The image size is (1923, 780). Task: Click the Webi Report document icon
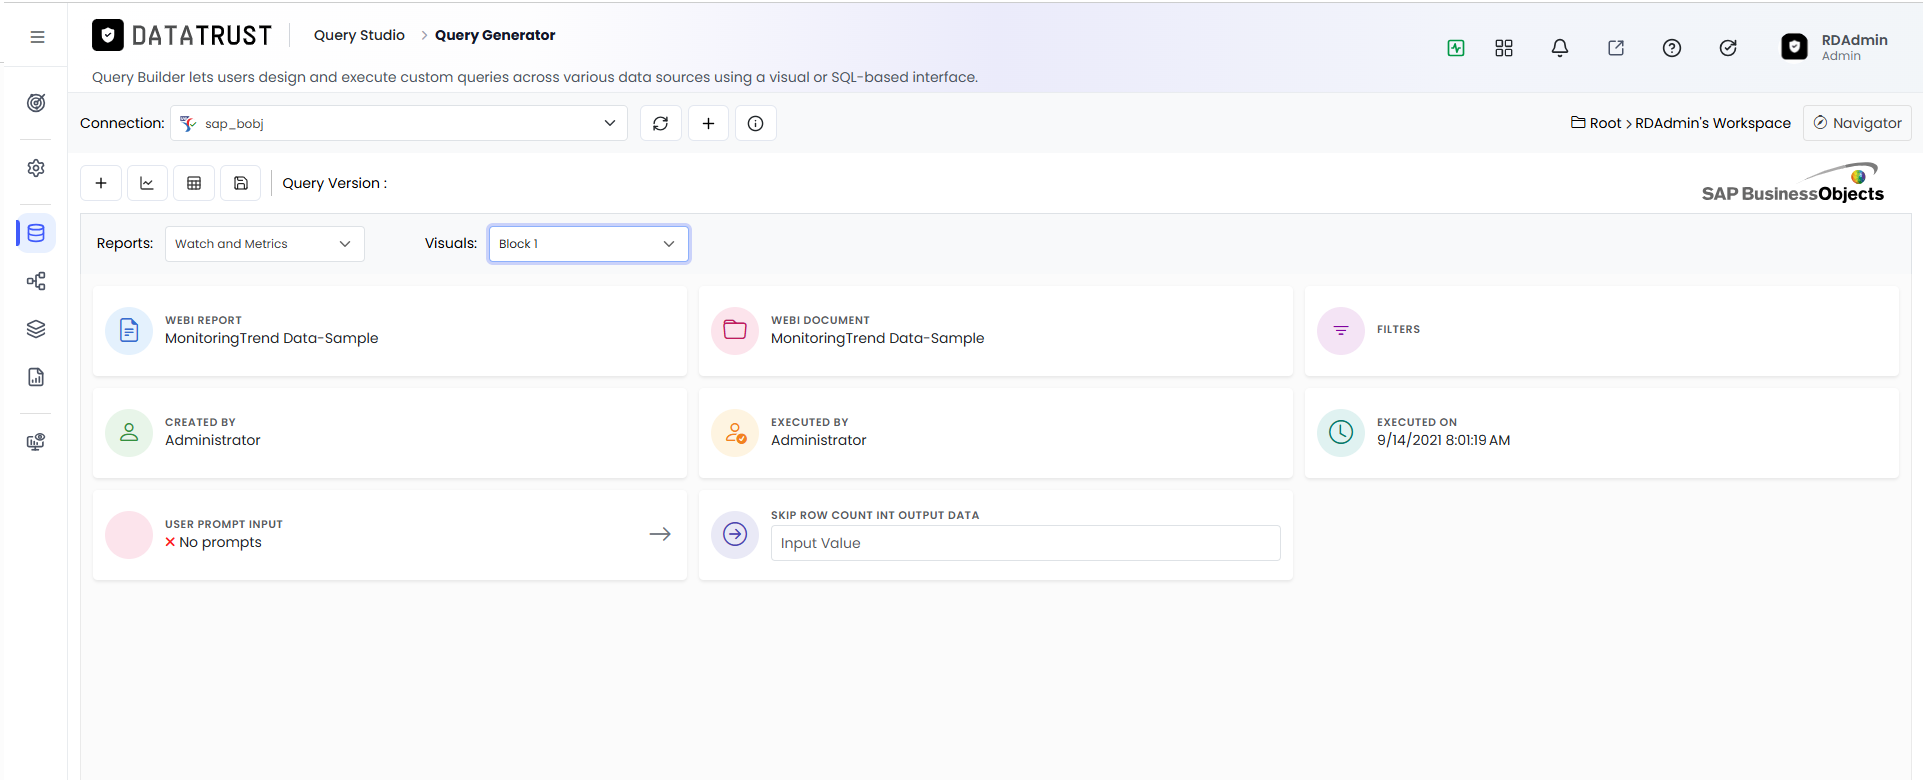[129, 331]
